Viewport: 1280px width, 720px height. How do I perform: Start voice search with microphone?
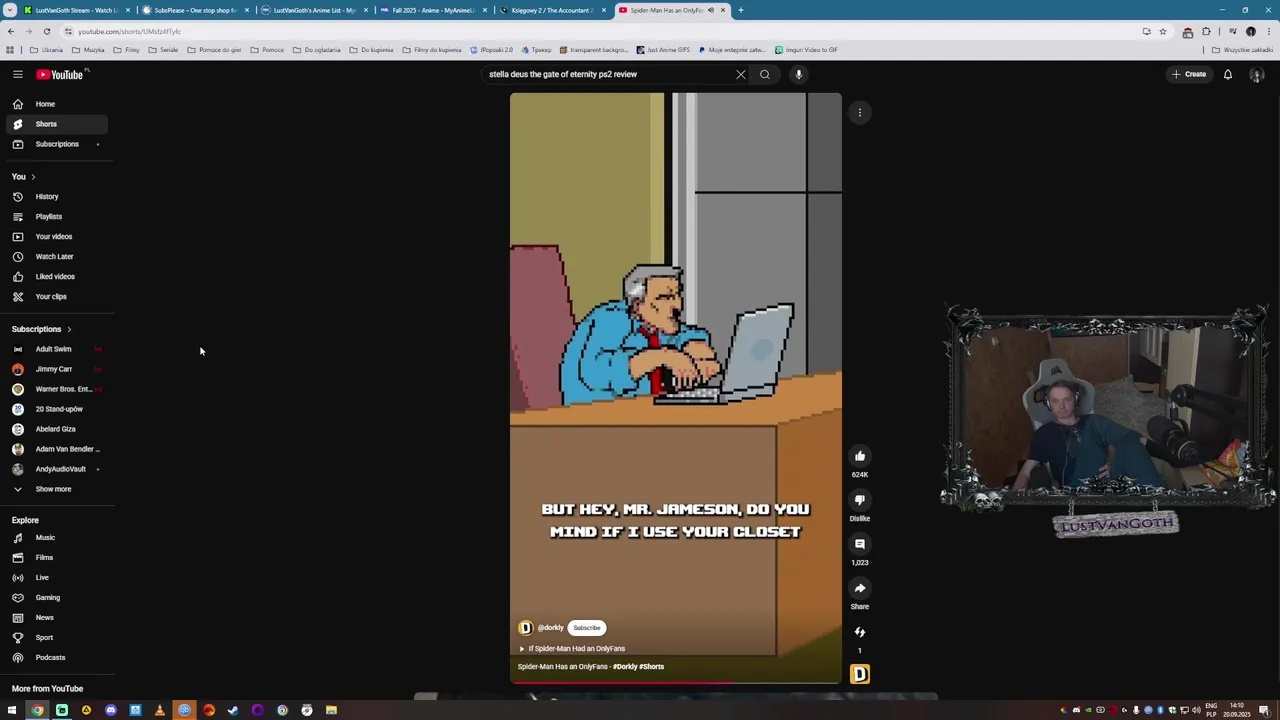[799, 74]
